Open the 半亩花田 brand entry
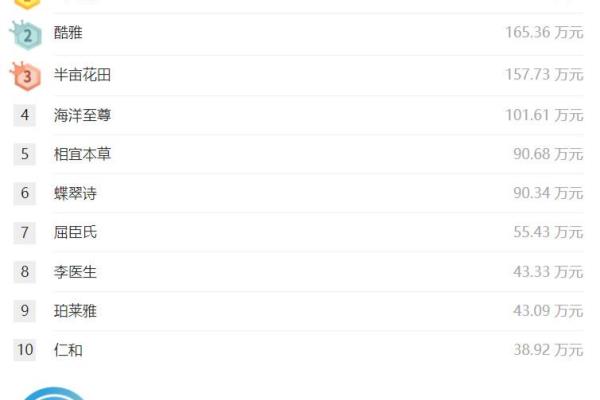 pyautogui.click(x=82, y=75)
